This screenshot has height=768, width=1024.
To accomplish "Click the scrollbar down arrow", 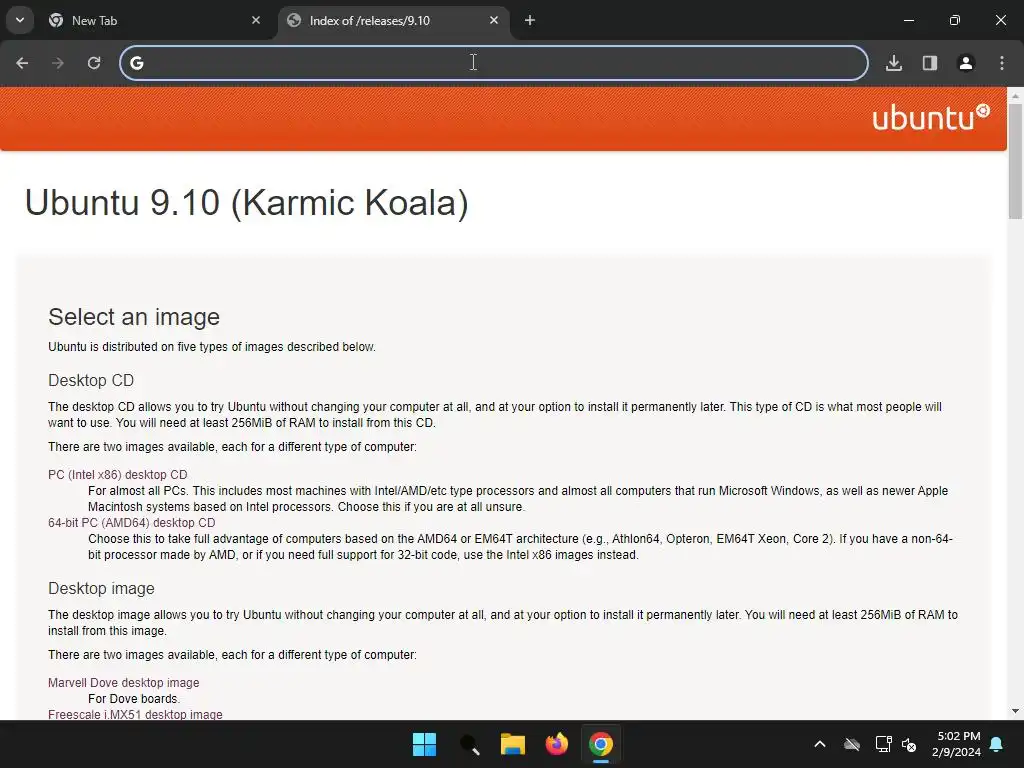I will tap(1016, 711).
